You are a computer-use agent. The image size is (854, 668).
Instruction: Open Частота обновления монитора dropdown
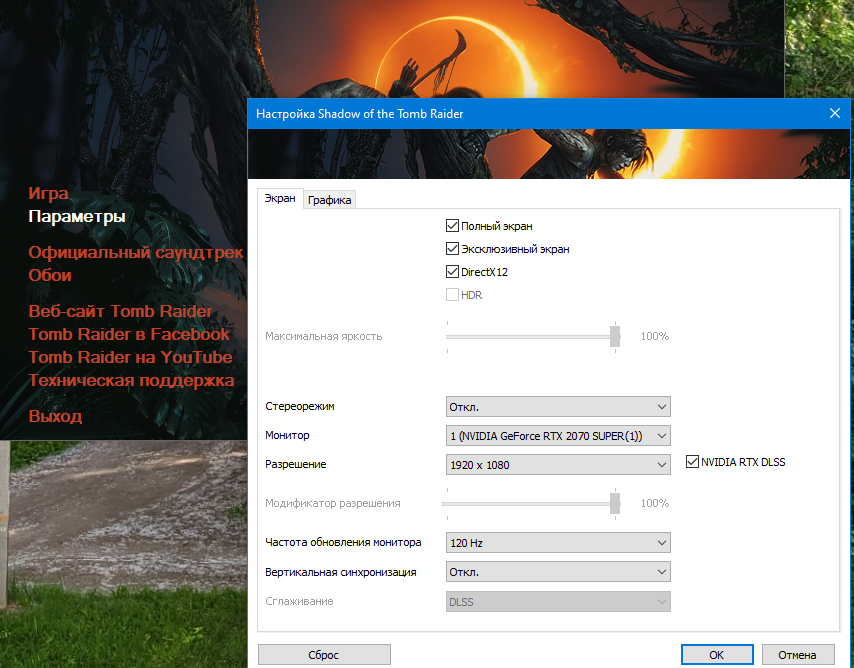point(558,543)
